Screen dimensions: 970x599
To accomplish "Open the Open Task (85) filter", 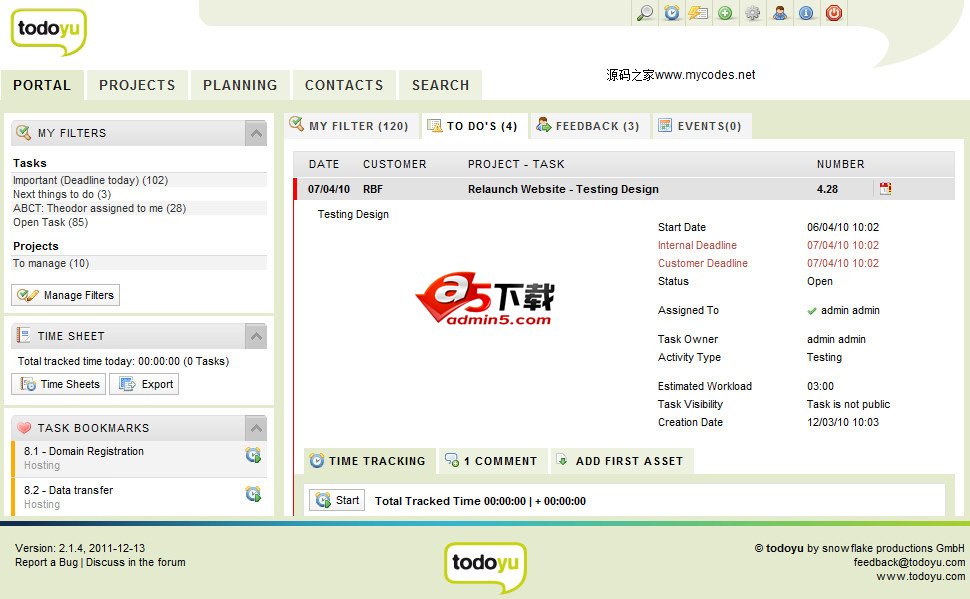I will pos(50,222).
